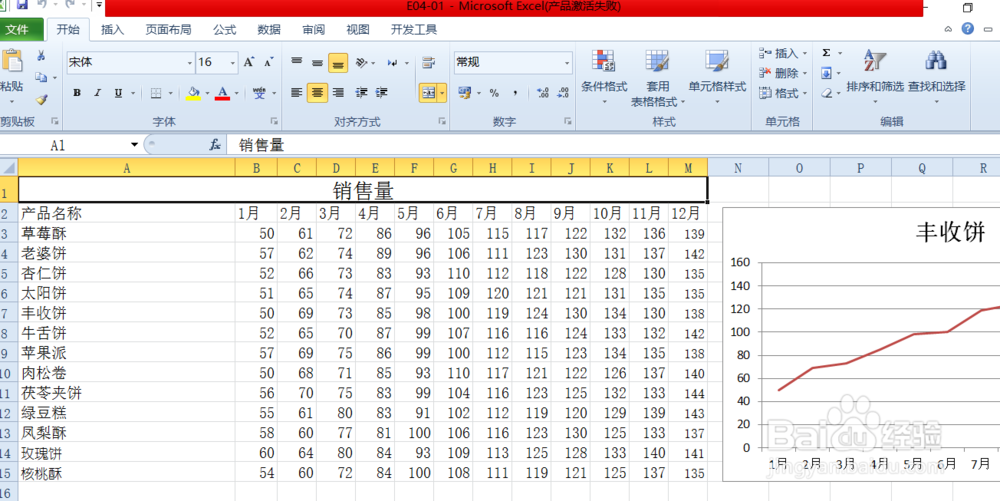Open the font dialog launcher (字体)
The height and width of the screenshot is (501, 1000).
click(x=274, y=120)
